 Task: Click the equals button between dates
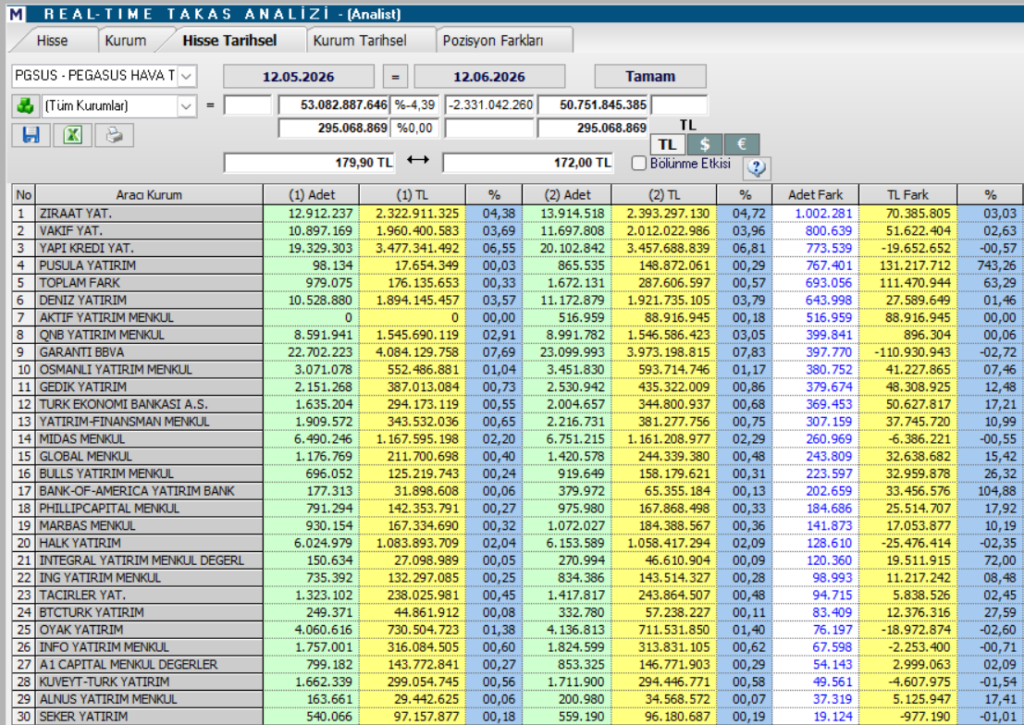pos(394,76)
